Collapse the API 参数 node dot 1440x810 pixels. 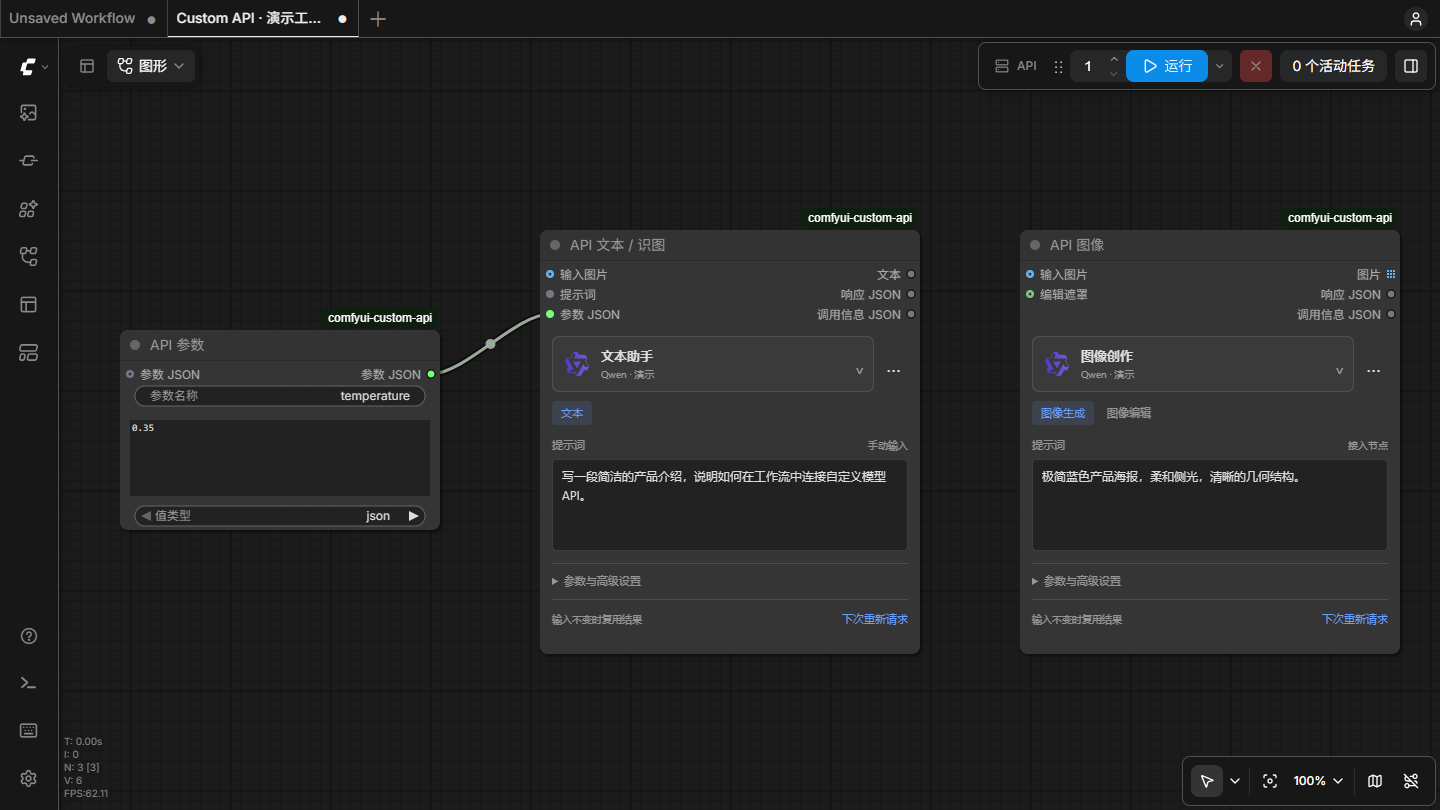[135, 345]
